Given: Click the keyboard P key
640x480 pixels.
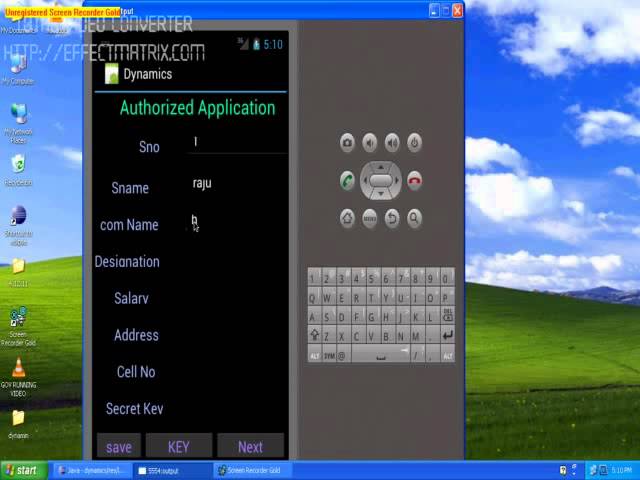Looking at the screenshot, I should [x=446, y=297].
